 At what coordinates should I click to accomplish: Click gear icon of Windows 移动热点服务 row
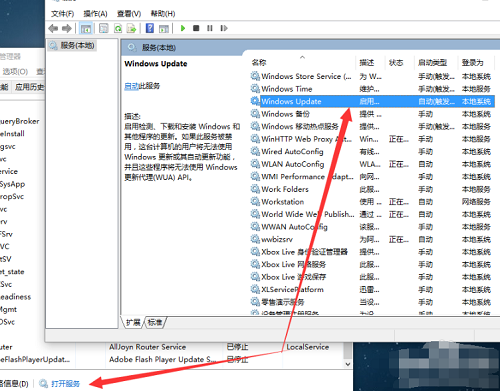(x=255, y=126)
